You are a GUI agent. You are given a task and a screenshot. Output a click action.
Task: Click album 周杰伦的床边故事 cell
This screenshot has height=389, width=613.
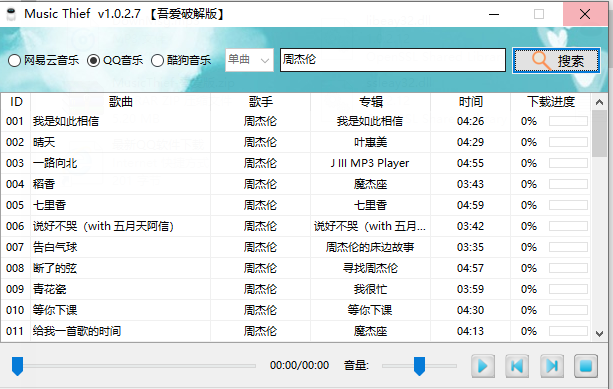pos(370,247)
